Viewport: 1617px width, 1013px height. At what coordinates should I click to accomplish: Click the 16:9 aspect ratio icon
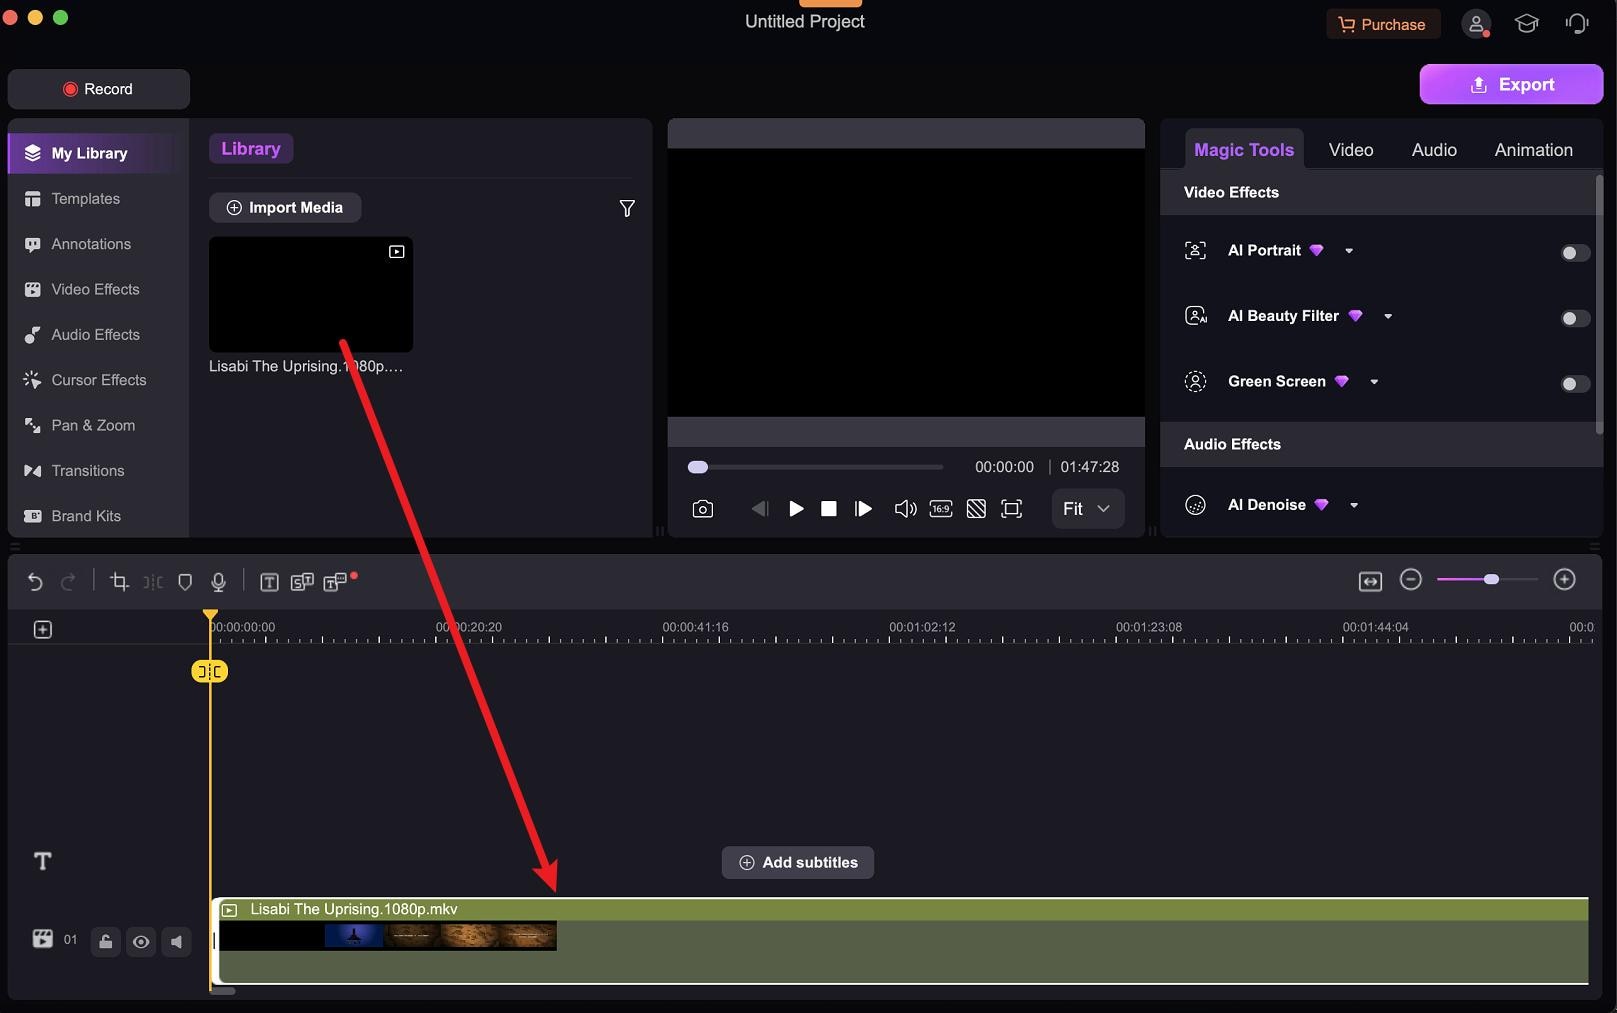click(941, 508)
